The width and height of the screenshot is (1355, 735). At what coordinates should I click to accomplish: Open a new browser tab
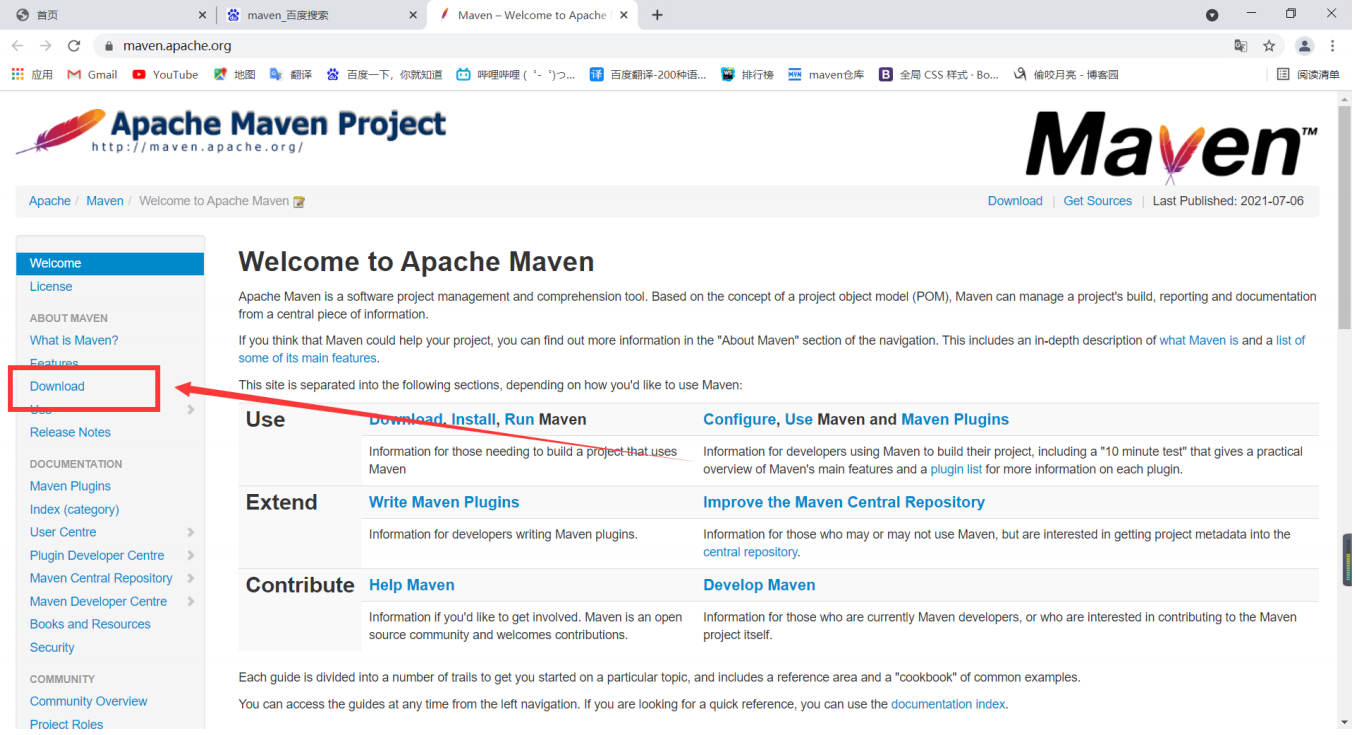point(657,15)
